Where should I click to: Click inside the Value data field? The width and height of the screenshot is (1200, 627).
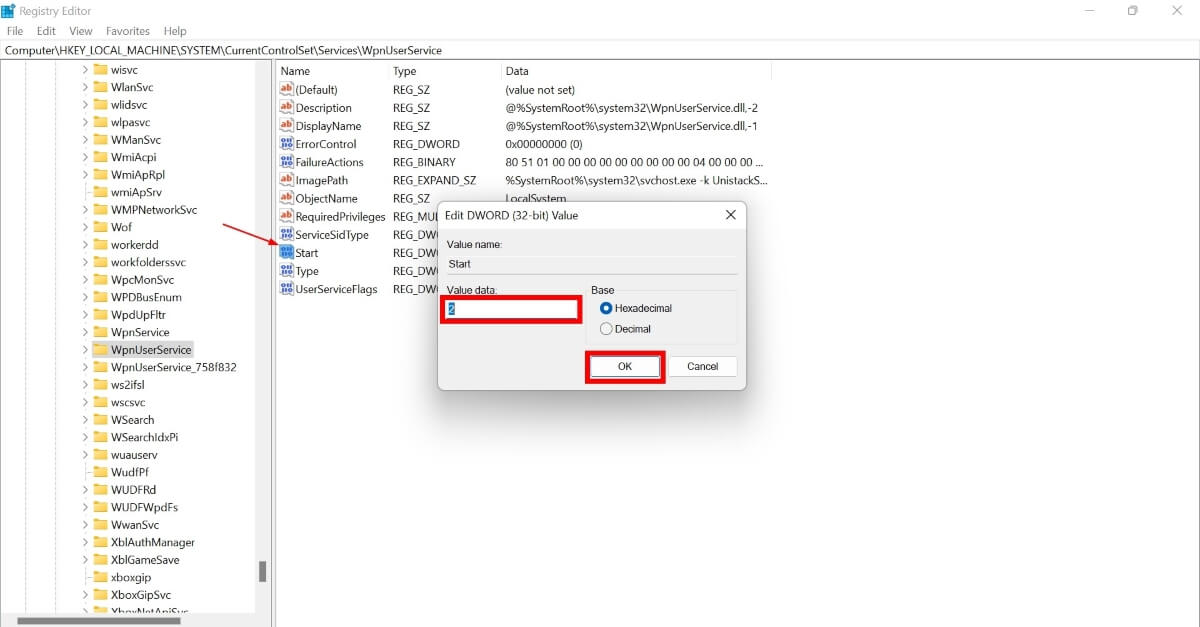[511, 308]
